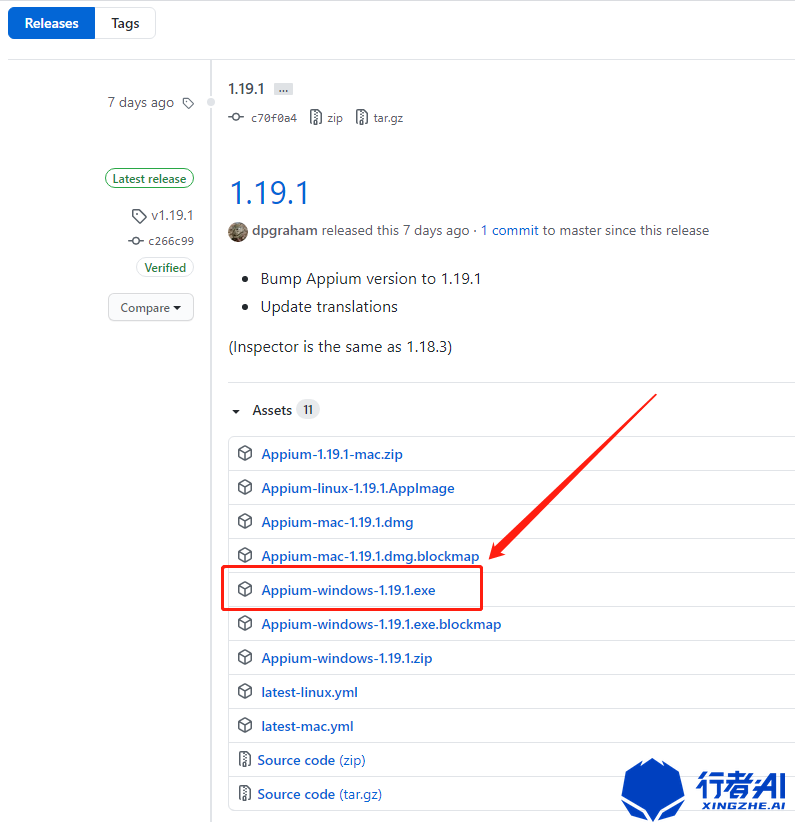
Task: Click the commit icon beside c70f0a4
Action: coord(236,117)
